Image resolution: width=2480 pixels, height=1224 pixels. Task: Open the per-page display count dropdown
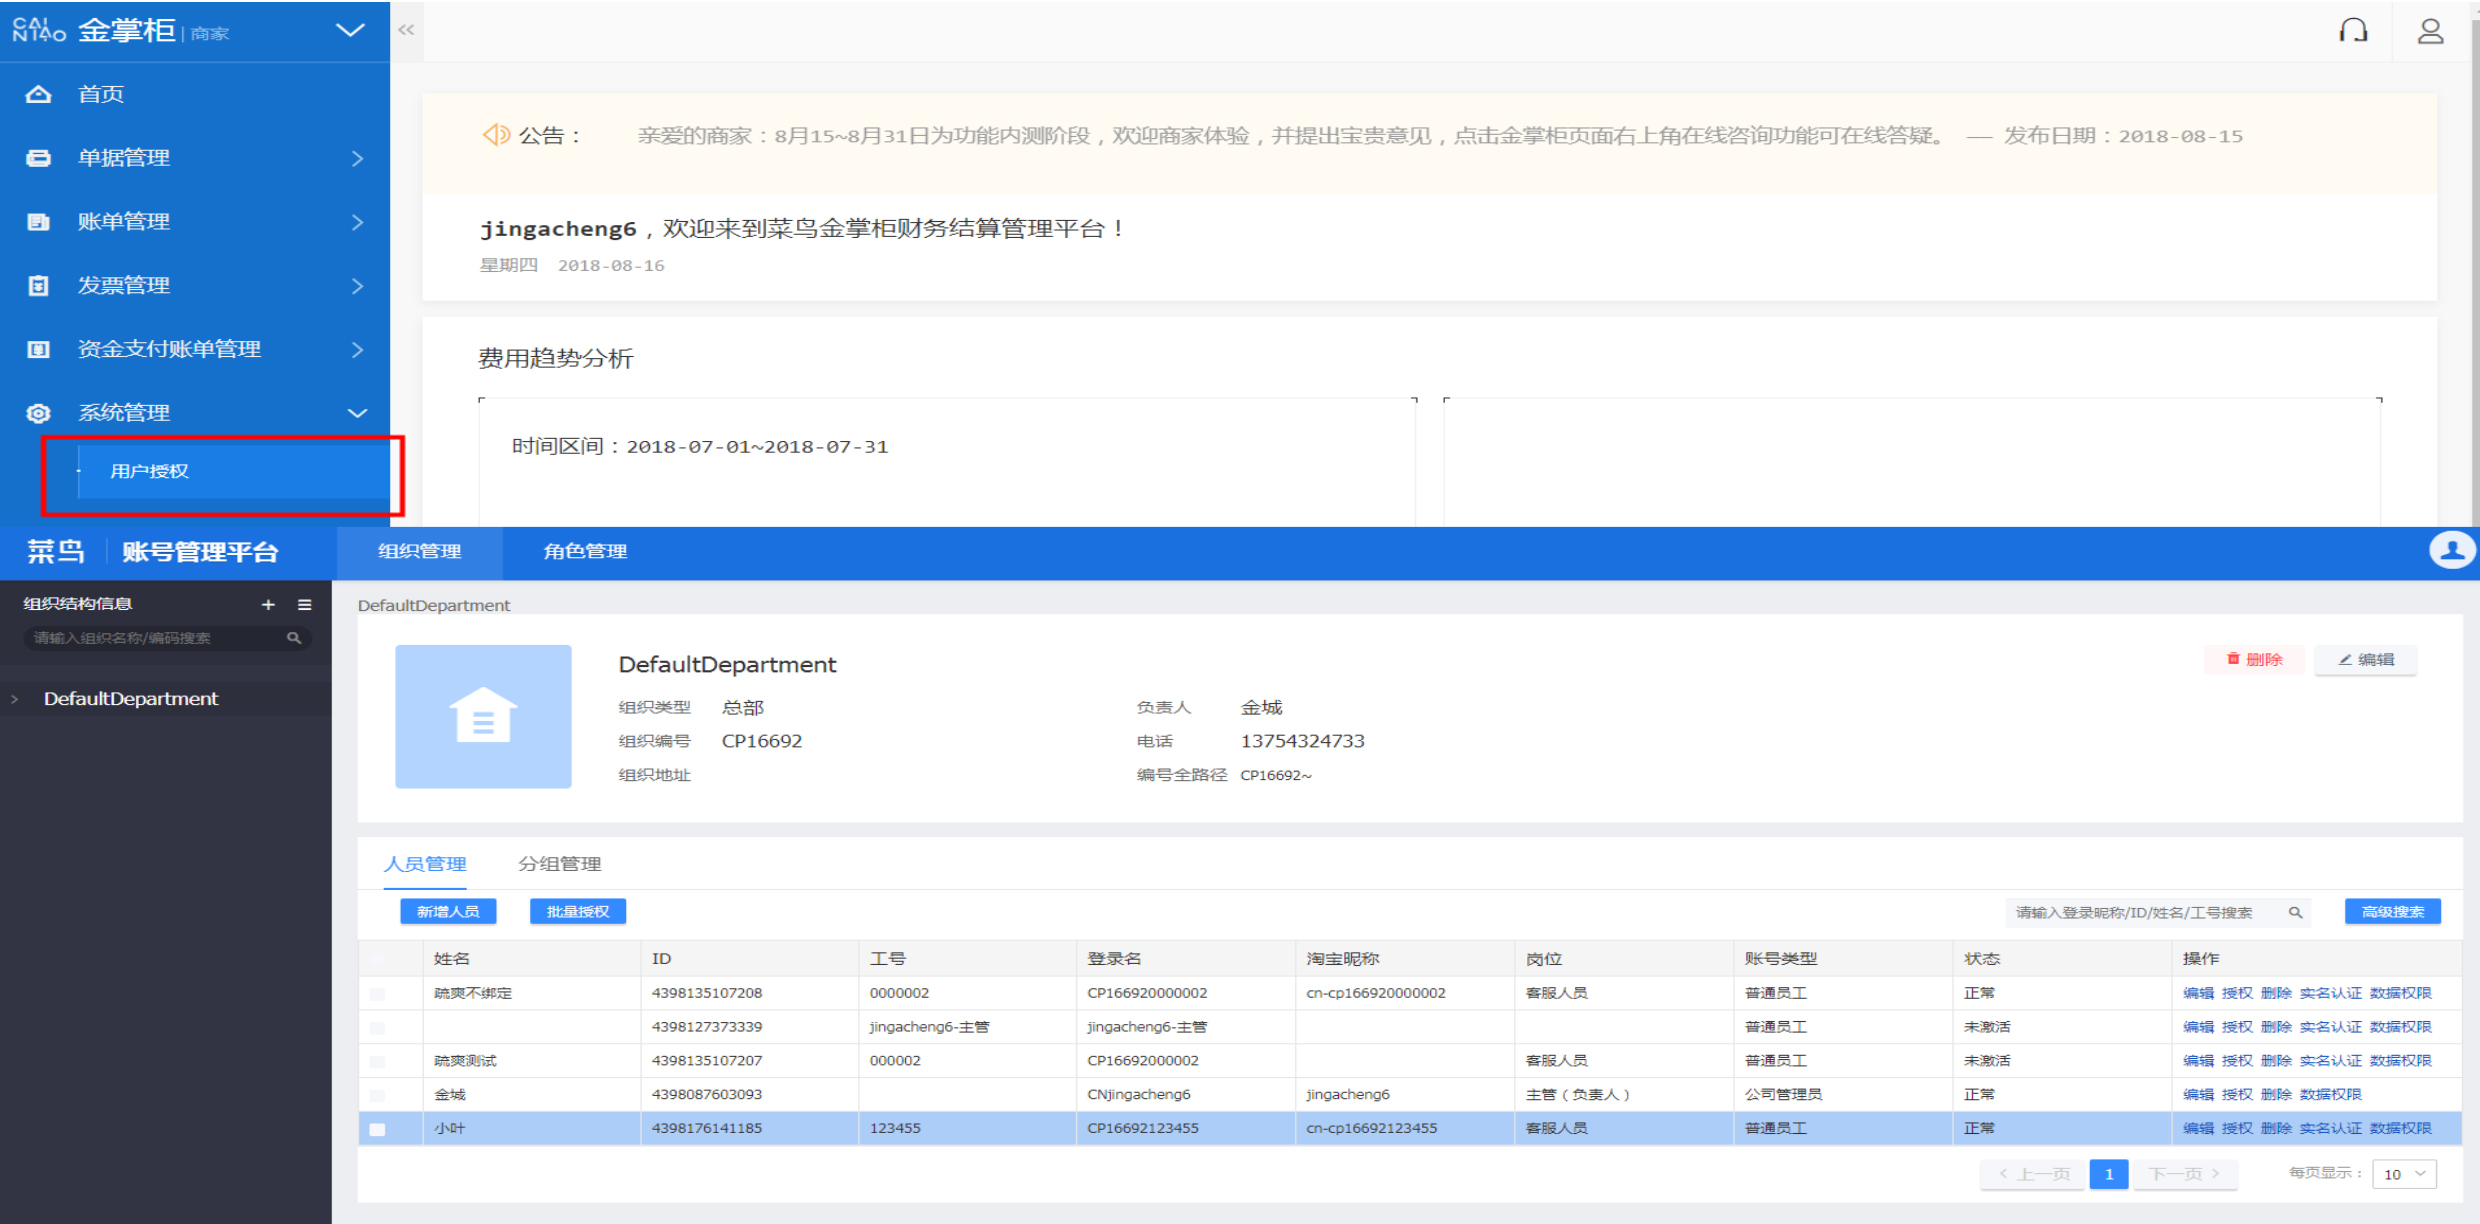click(2404, 1174)
